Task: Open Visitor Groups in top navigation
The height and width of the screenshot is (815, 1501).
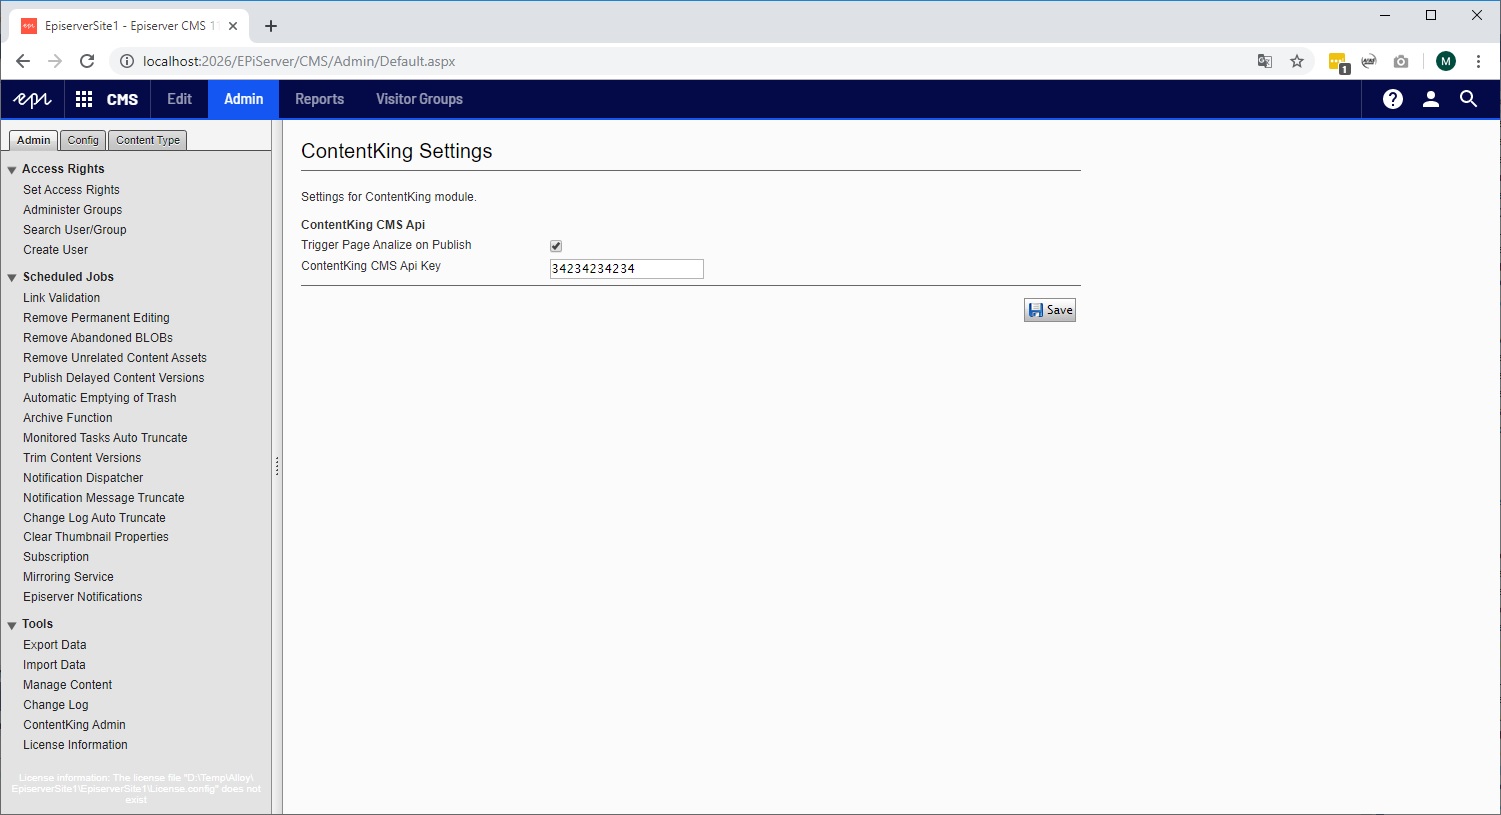Action: [x=419, y=99]
